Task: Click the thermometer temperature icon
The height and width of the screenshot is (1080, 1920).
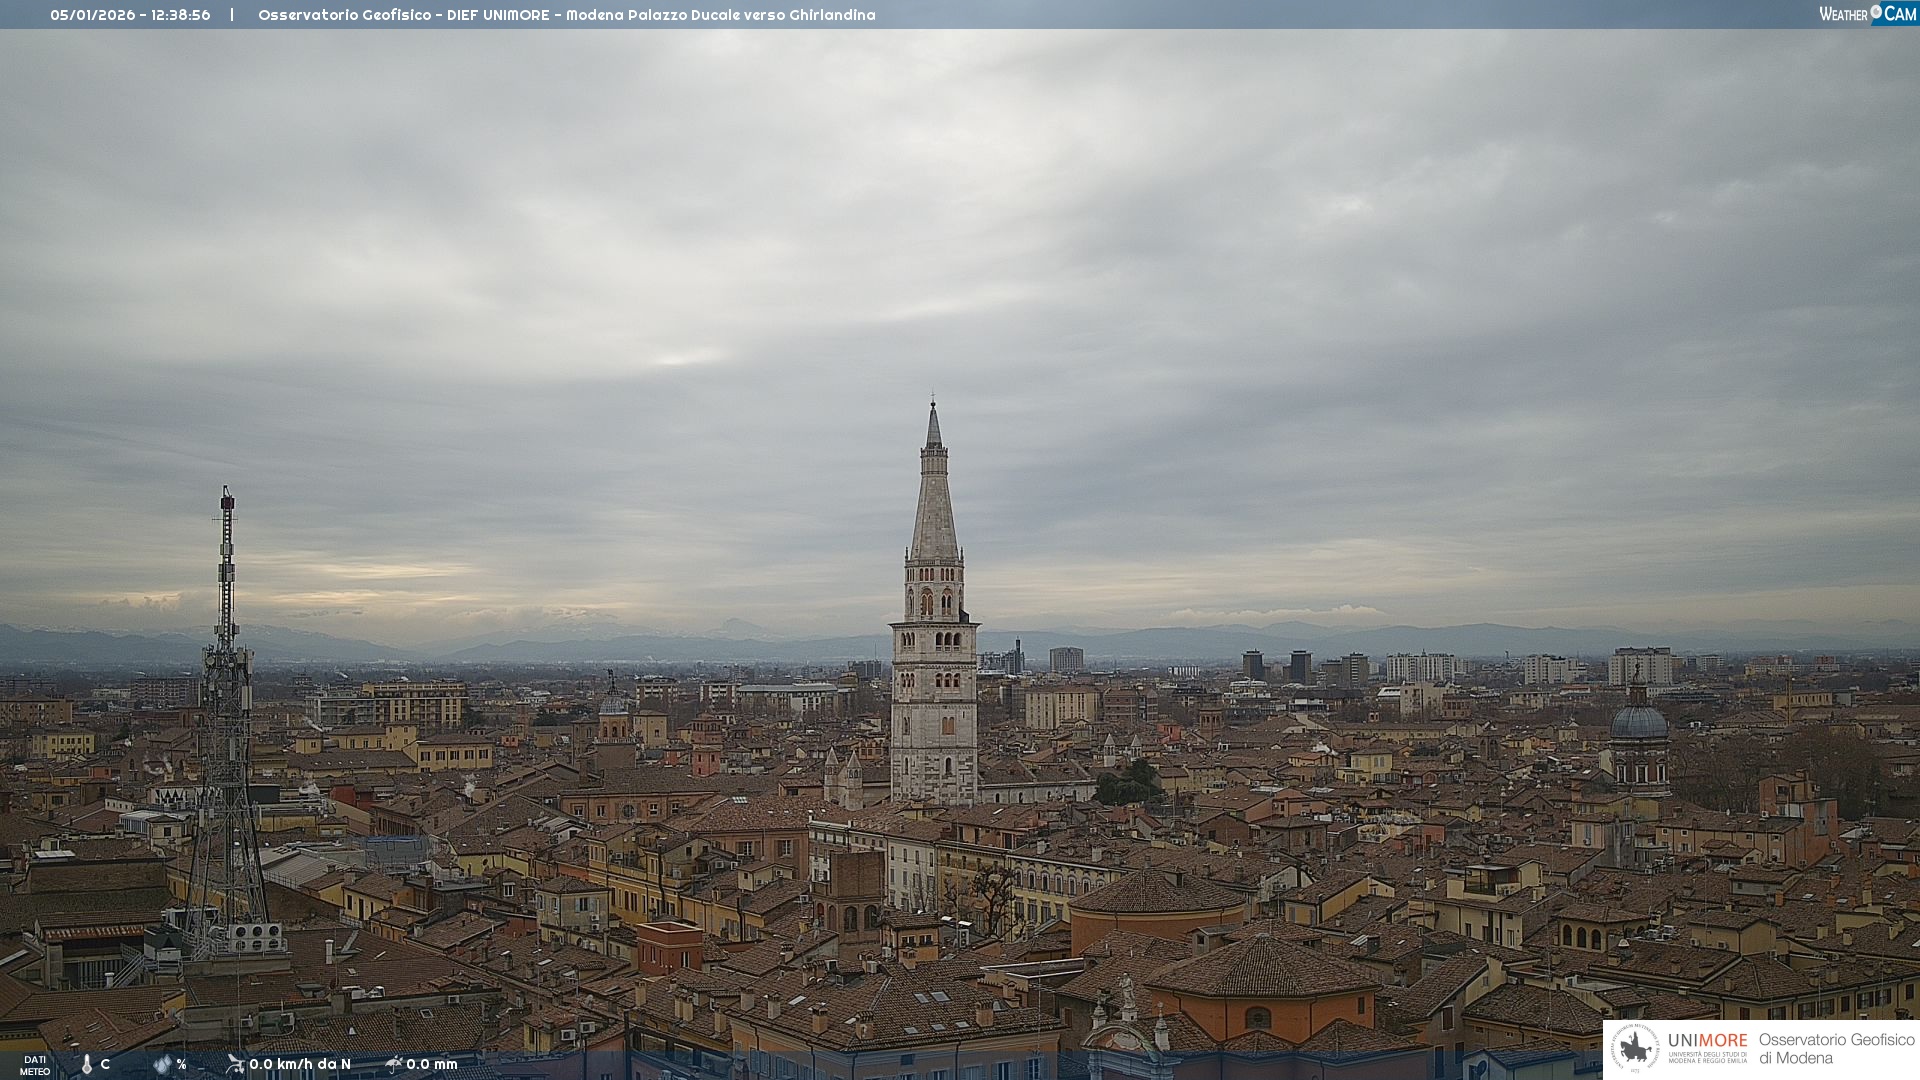Action: coord(87,1064)
